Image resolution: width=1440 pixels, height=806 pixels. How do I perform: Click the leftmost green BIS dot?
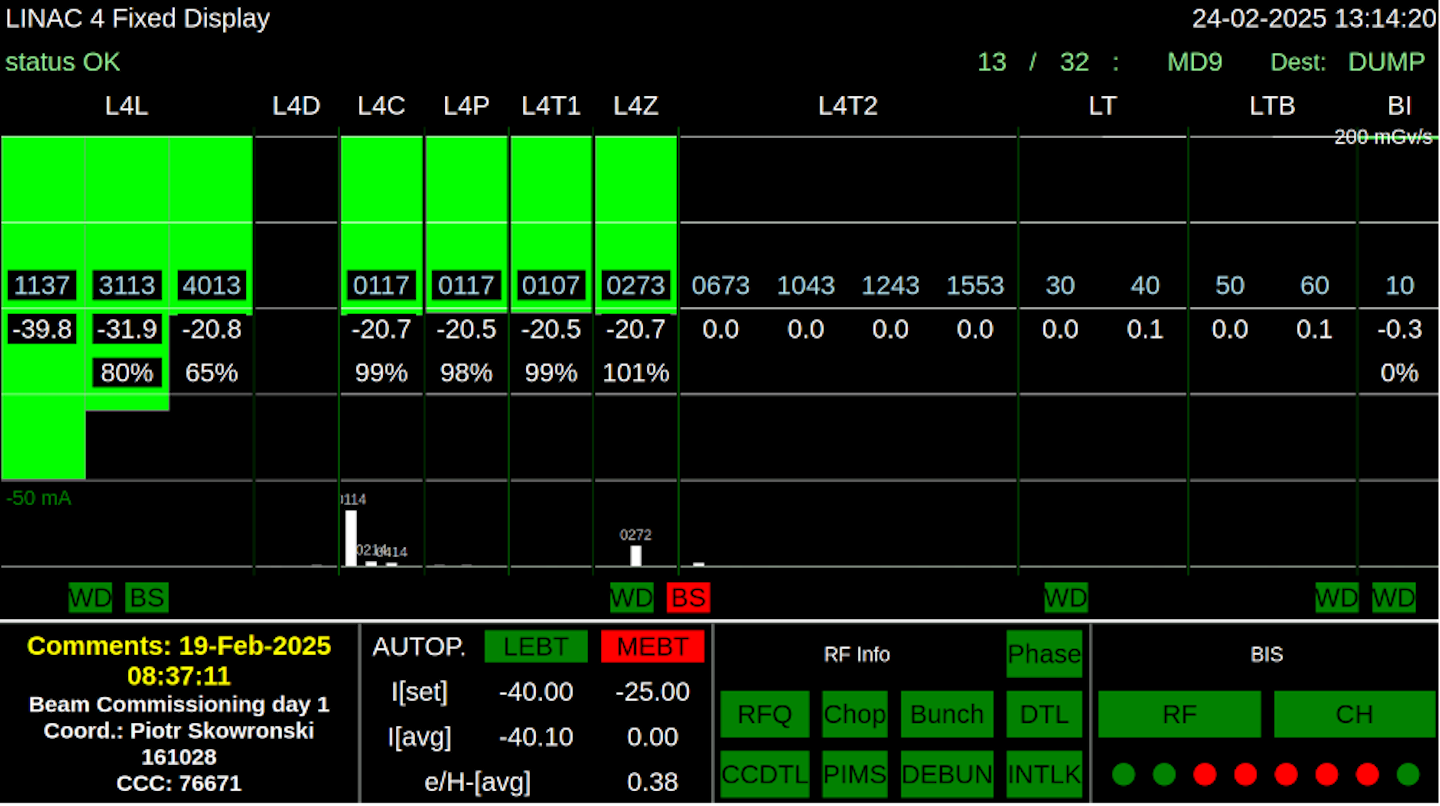pos(1124,773)
